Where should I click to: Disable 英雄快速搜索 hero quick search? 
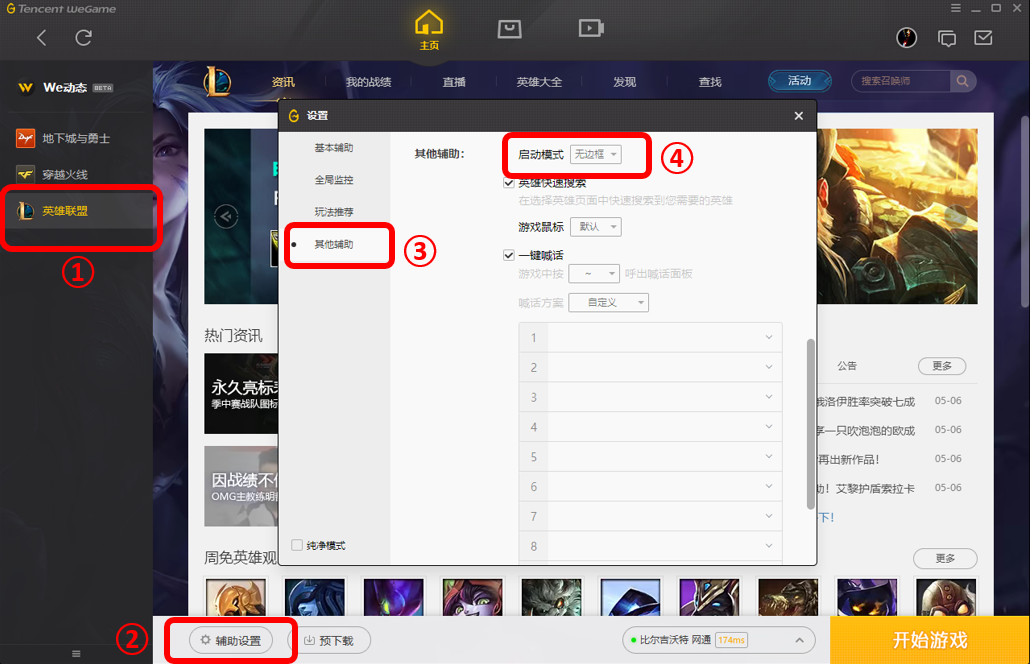tap(508, 182)
